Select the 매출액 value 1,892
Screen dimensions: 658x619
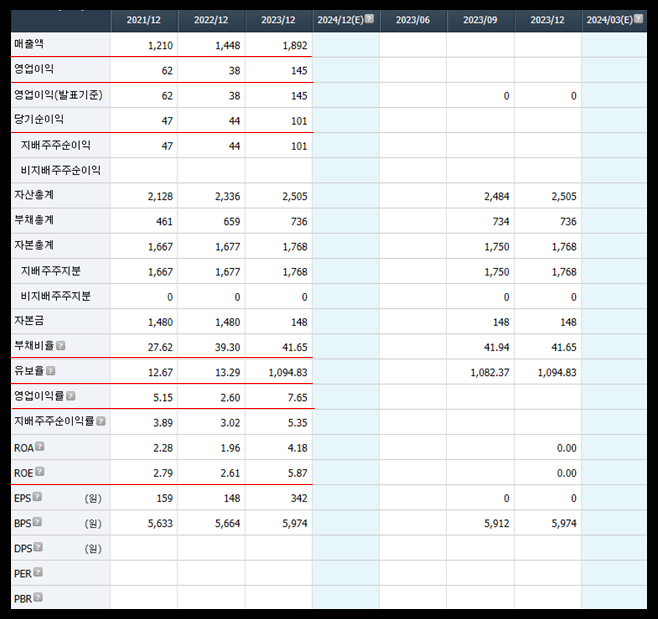295,45
